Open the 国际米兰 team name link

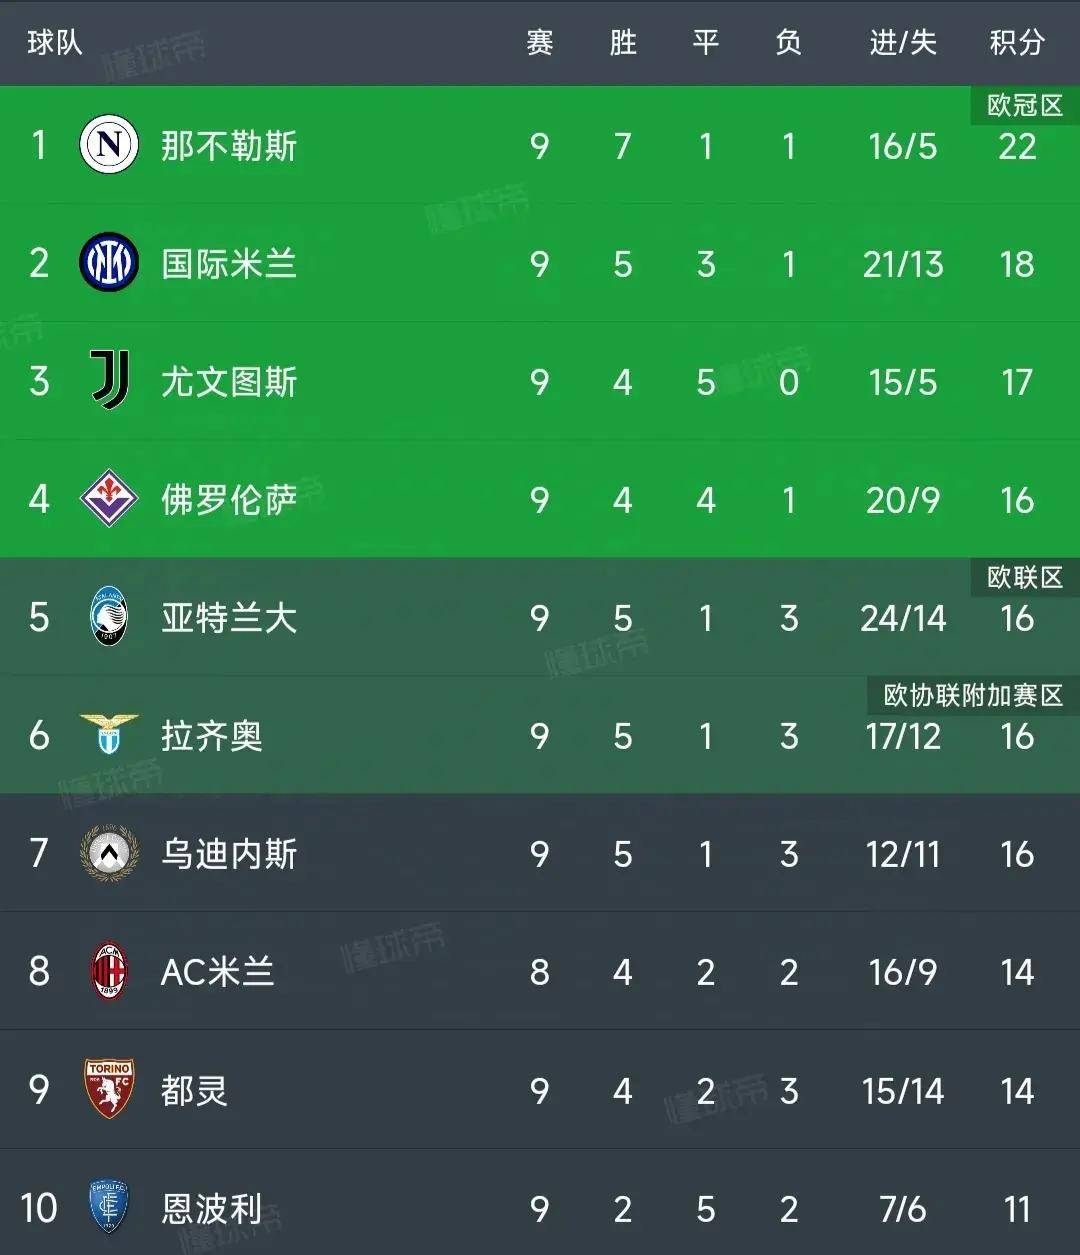[x=229, y=264]
